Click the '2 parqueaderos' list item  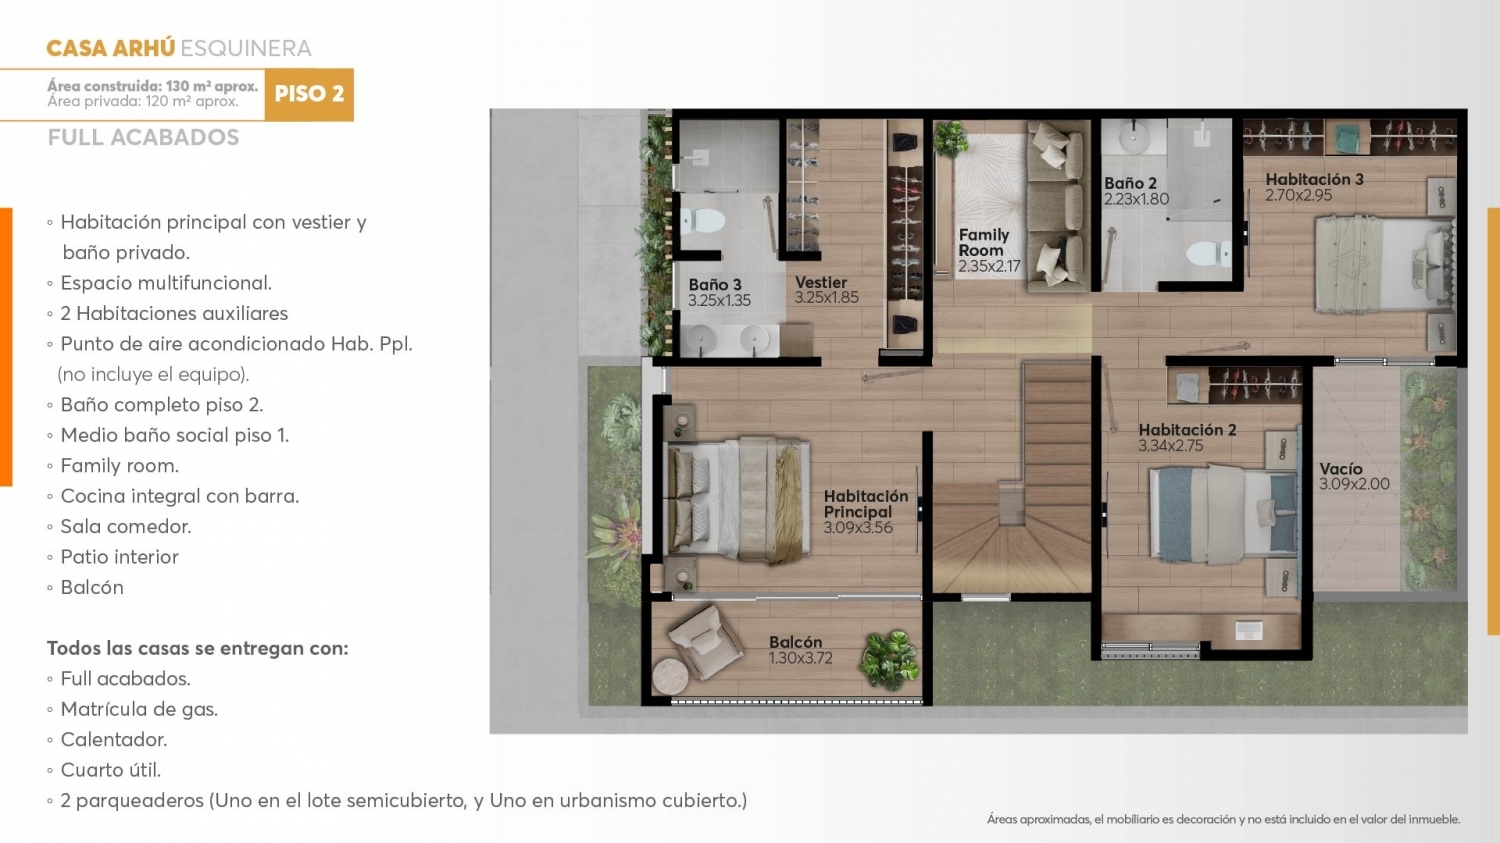402,800
